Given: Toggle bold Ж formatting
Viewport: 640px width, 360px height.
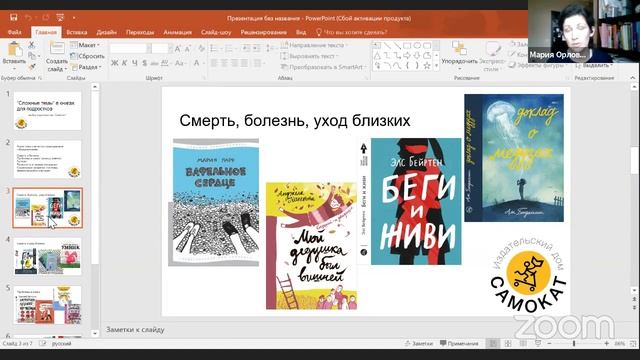Looking at the screenshot, I should 115,63.
